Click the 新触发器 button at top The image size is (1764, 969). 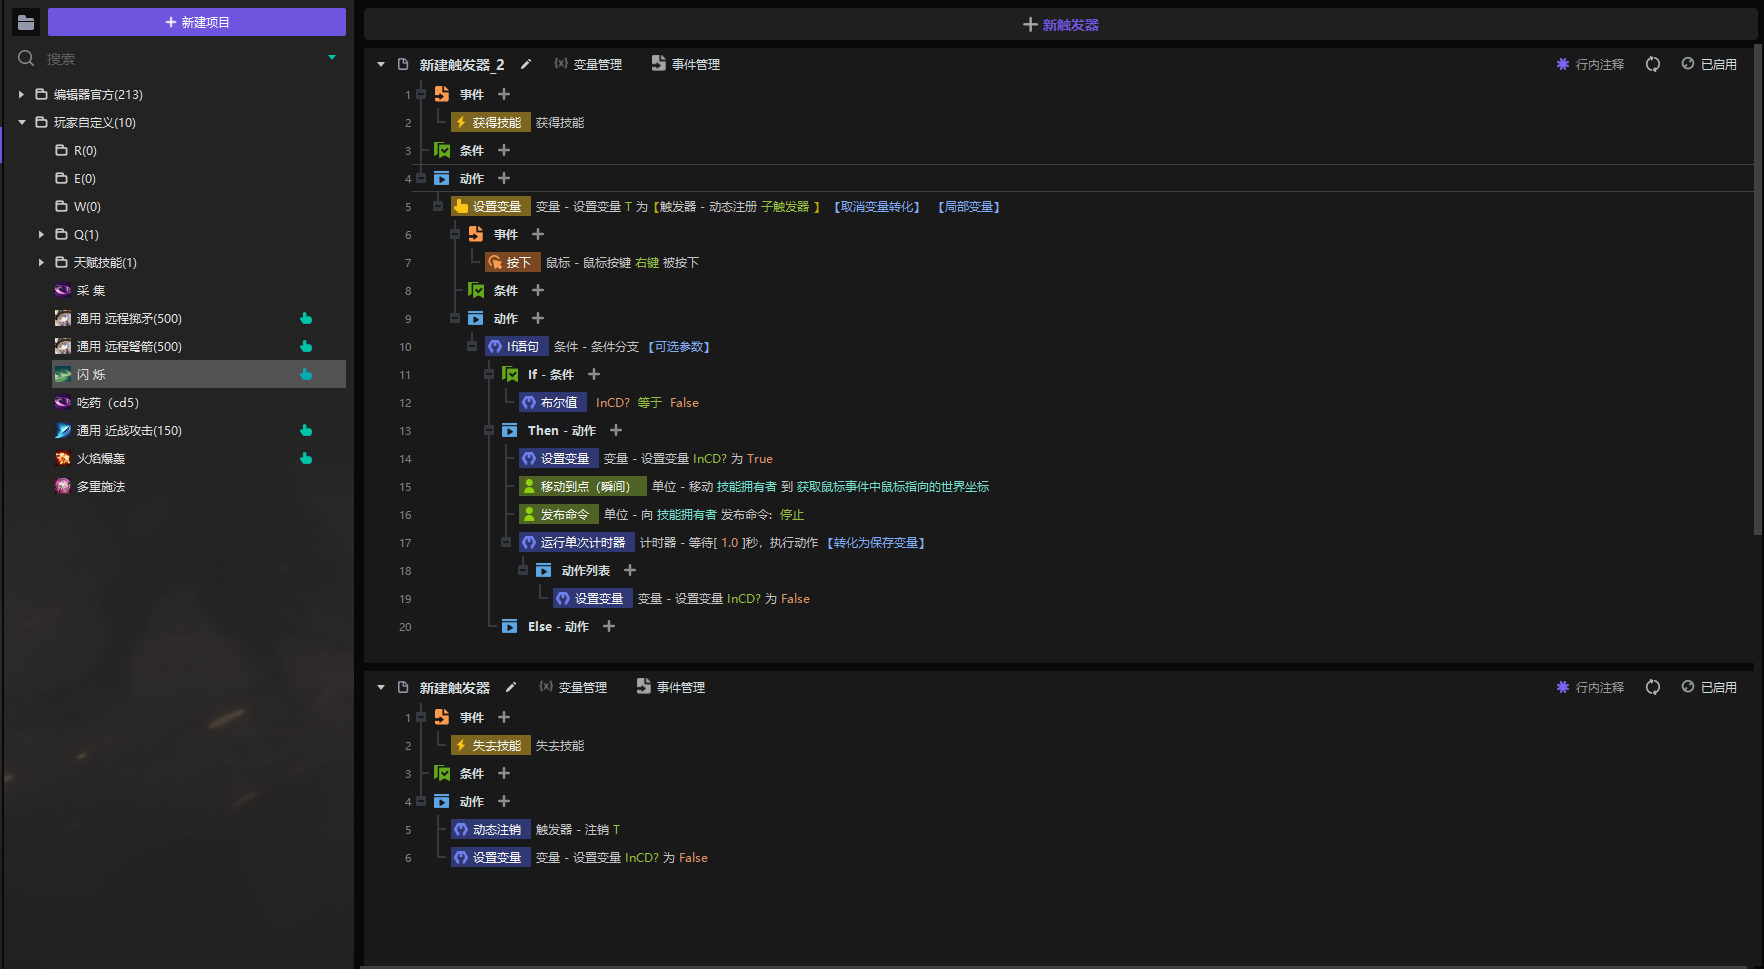pyautogui.click(x=1060, y=25)
